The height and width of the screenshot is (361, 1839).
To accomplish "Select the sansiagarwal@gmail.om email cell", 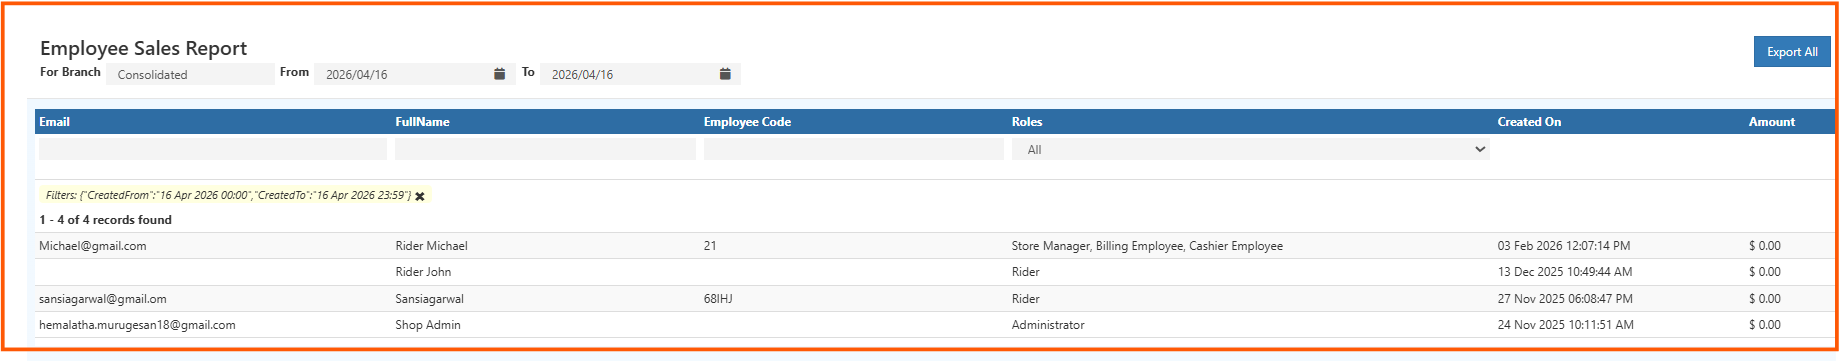I will (x=103, y=299).
